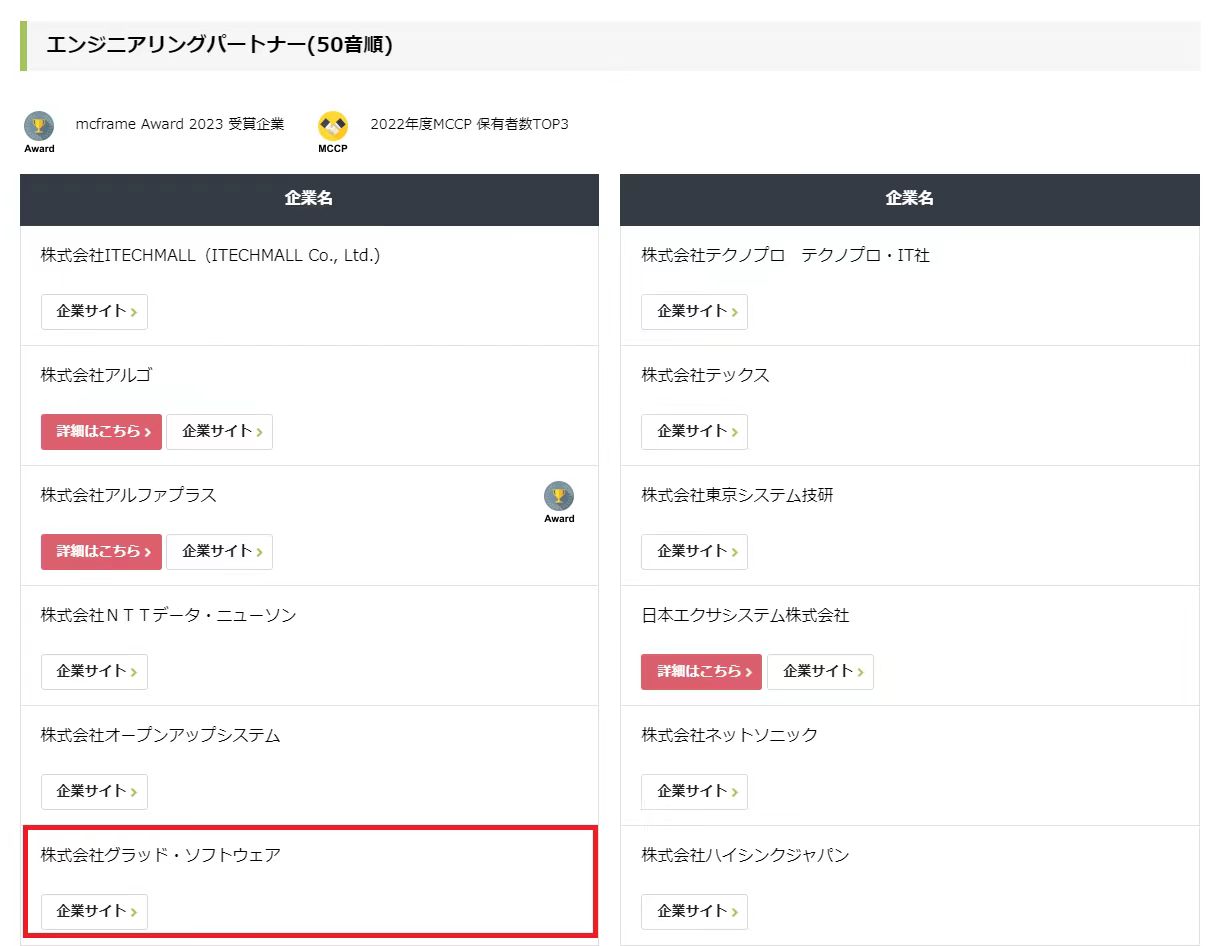
Task: Open 企業サイト for 株式会社オープンアップシステム
Action: click(94, 792)
